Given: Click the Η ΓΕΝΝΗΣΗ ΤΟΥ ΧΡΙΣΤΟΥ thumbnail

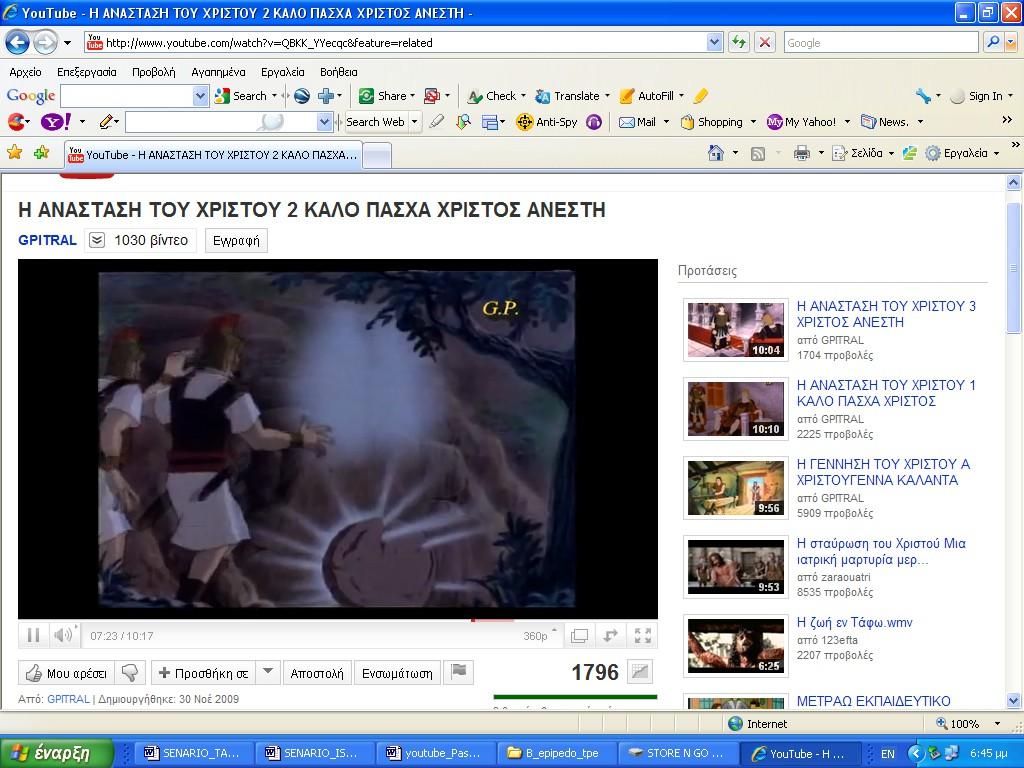Looking at the screenshot, I should (736, 488).
